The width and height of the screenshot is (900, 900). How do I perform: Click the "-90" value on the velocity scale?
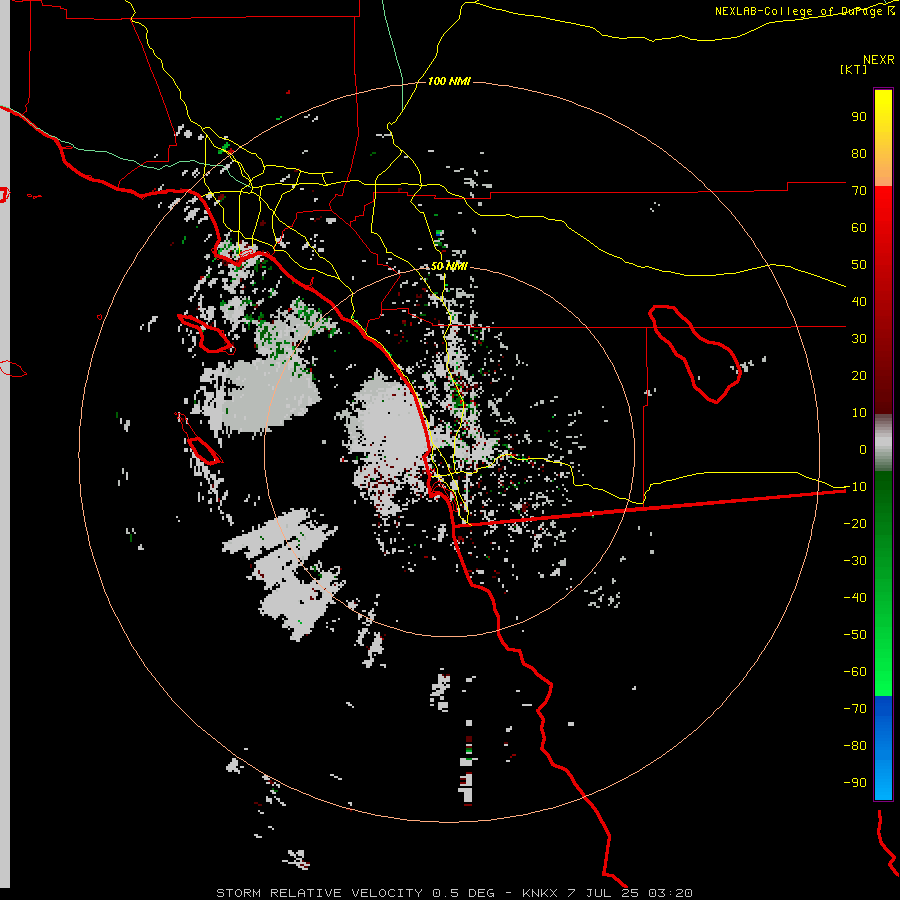tap(855, 783)
